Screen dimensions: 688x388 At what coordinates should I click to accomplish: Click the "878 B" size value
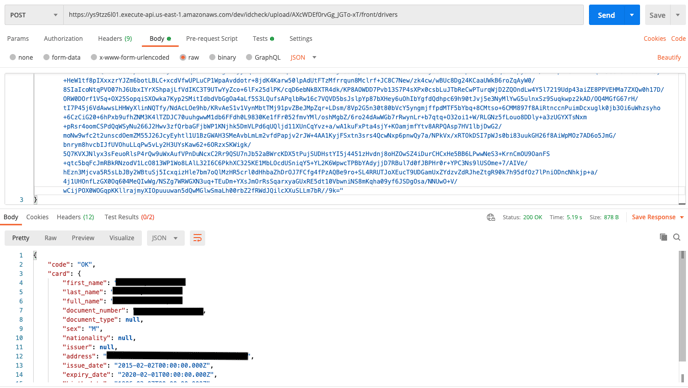611,217
